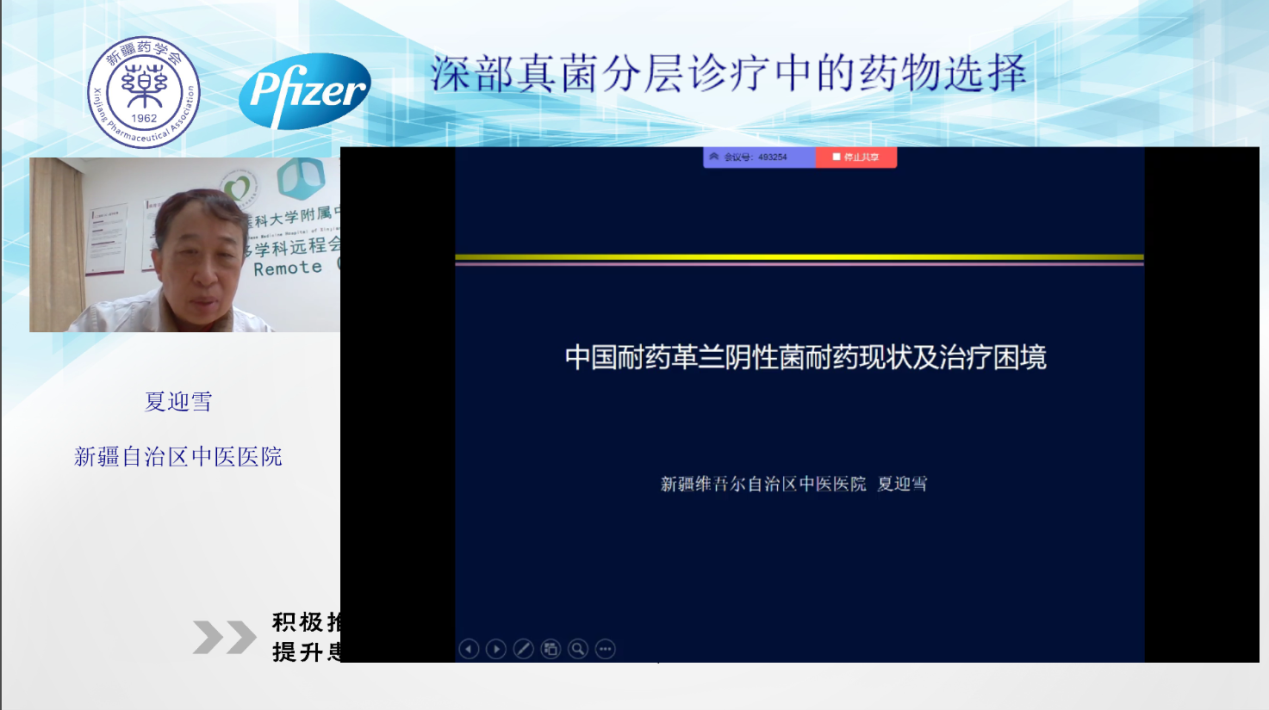Click the slide title 中国耐药革兰阴性菌耐药现状及治疗困境
This screenshot has height=710, width=1269.
[x=805, y=358]
